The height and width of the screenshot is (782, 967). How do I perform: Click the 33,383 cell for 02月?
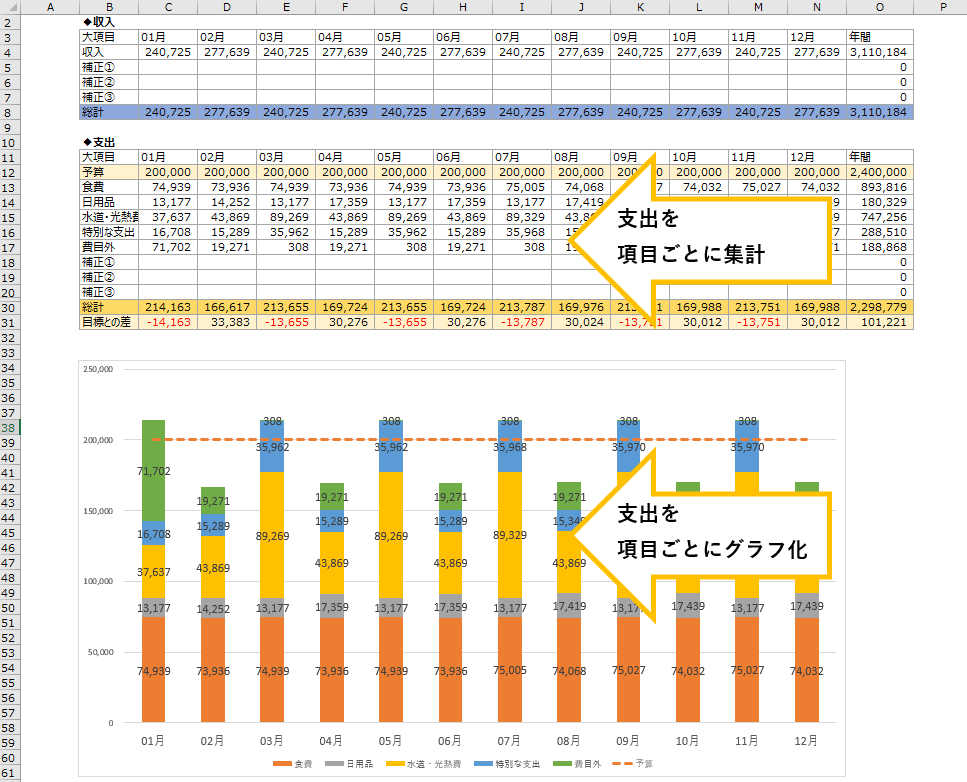point(227,323)
